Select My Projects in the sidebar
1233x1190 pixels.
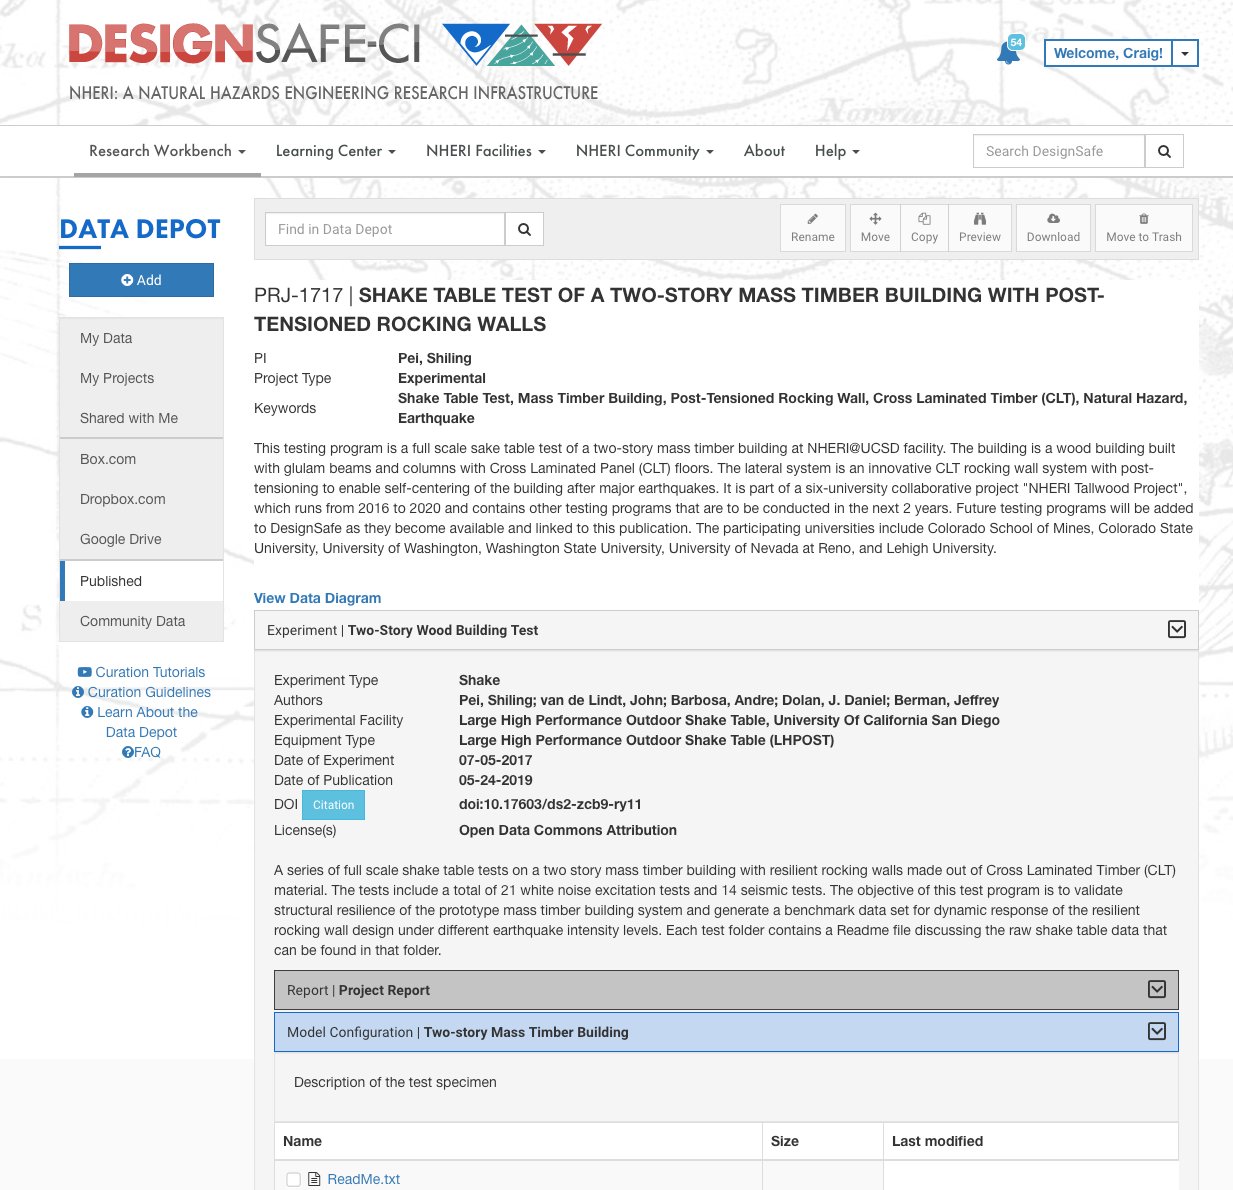coord(141,378)
